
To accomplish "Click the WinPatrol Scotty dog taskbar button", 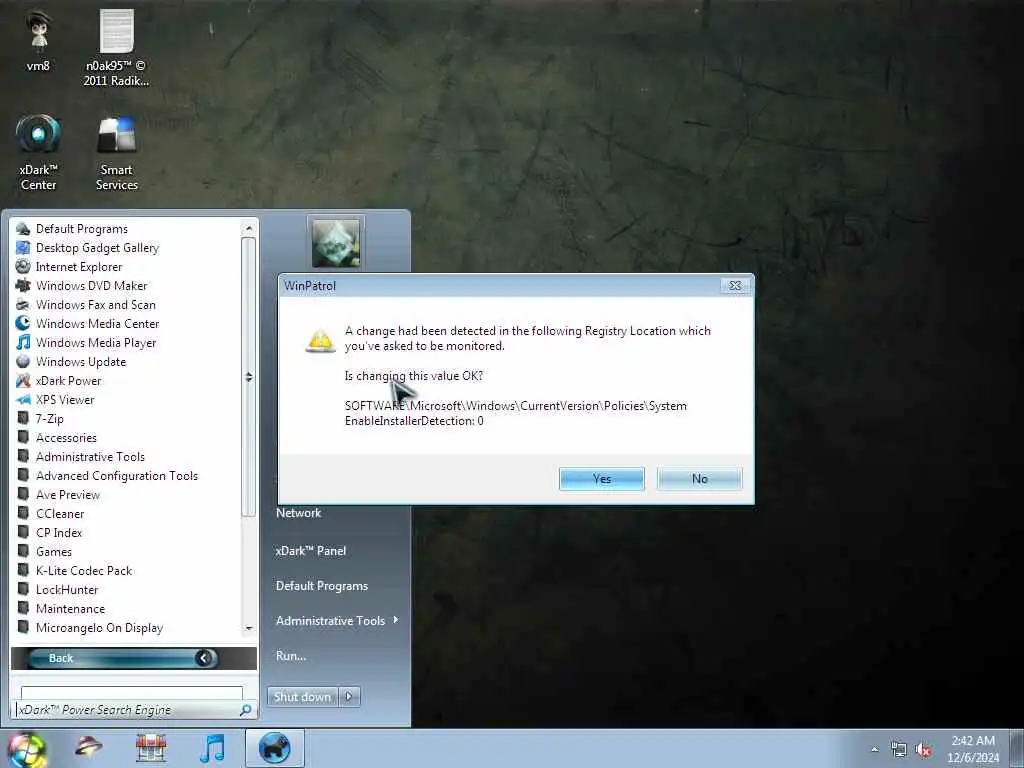I will pos(274,748).
